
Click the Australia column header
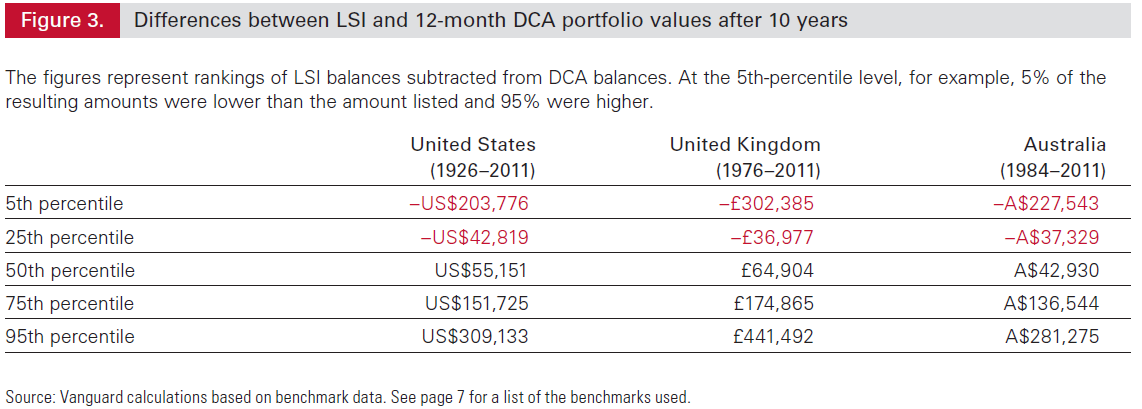(1064, 145)
